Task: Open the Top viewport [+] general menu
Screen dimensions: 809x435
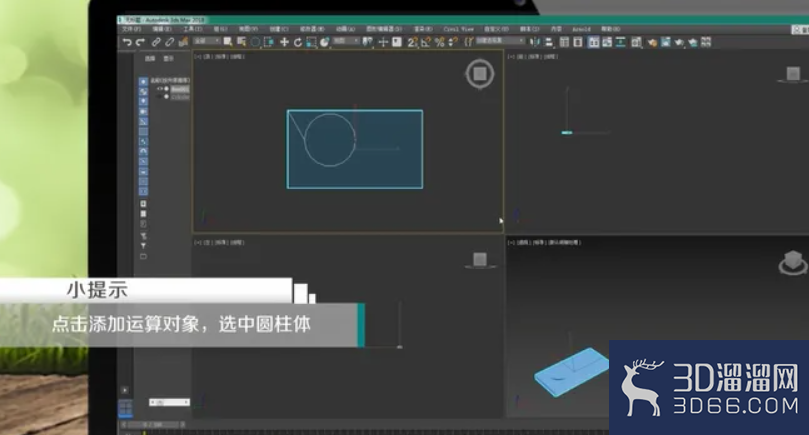Action: tap(198, 56)
